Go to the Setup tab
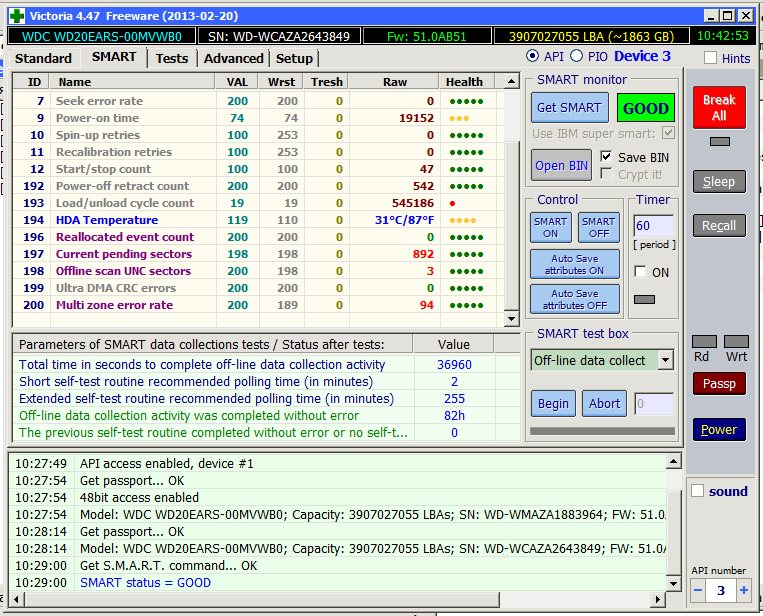The height and width of the screenshot is (616, 763). click(294, 58)
